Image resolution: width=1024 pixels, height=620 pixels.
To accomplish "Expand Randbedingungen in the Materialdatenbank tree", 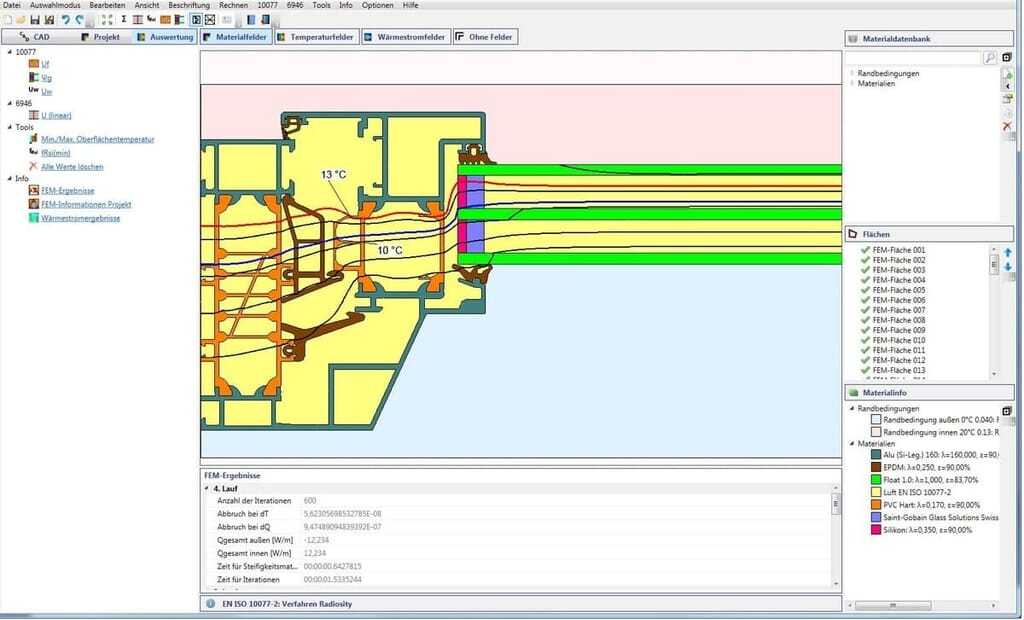I will (x=852, y=73).
